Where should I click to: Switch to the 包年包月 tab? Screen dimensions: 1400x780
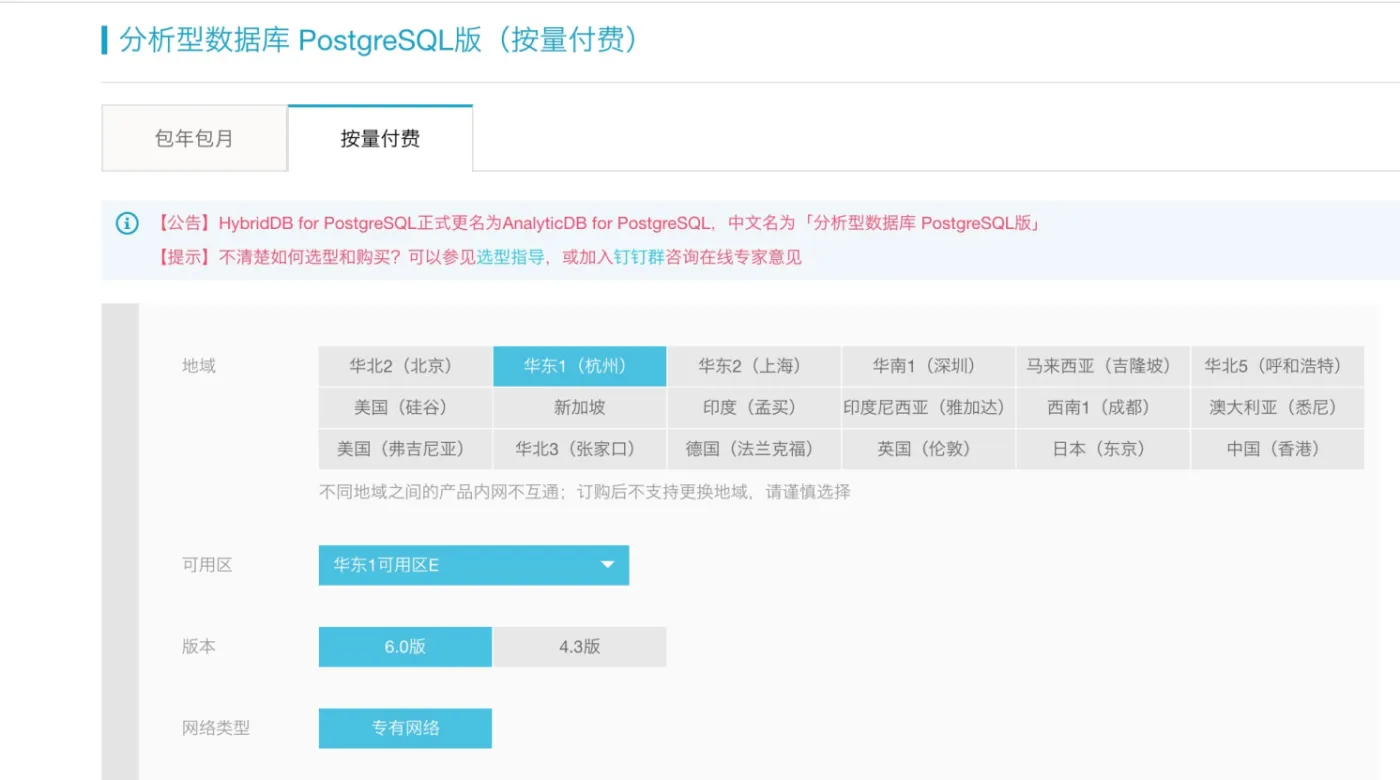pyautogui.click(x=194, y=138)
